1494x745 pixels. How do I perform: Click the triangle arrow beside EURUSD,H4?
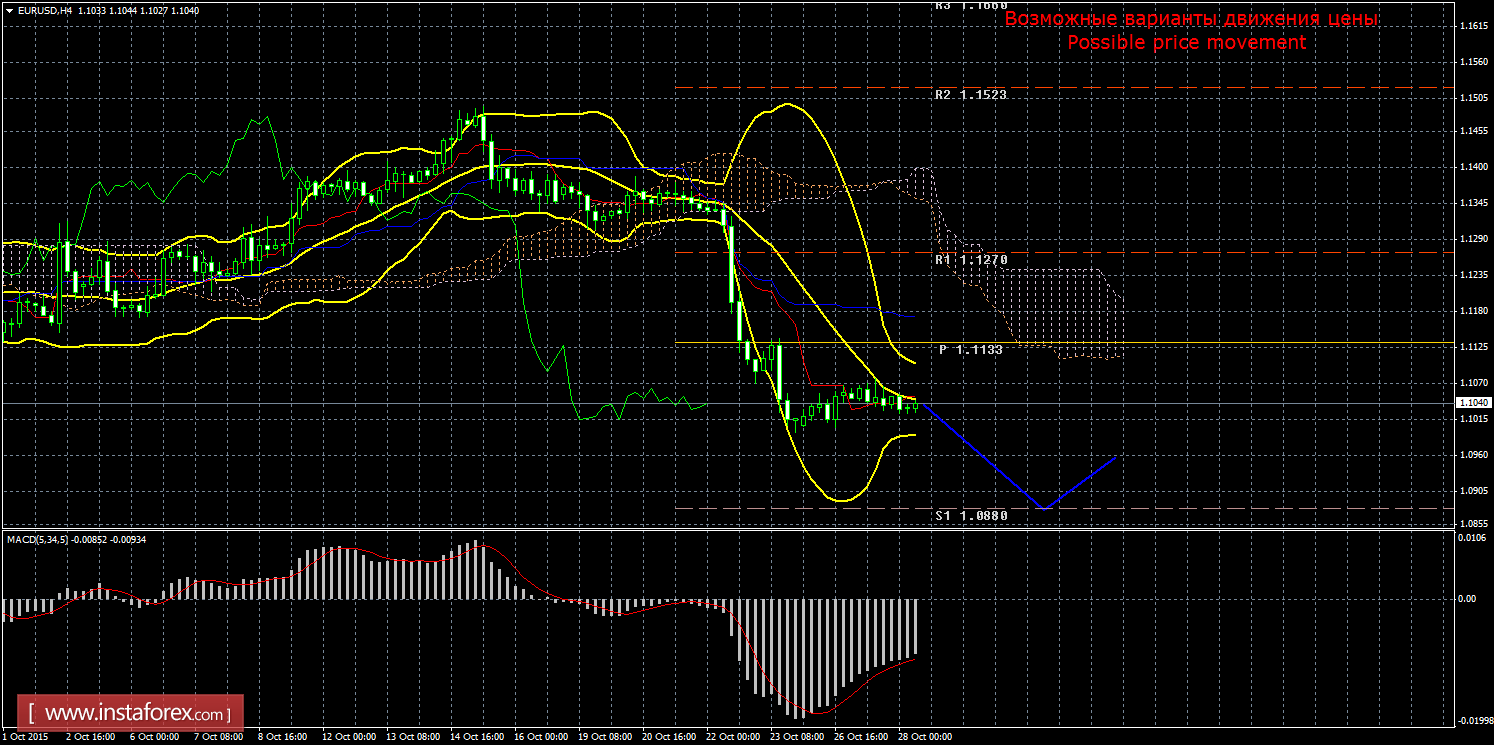pos(9,9)
